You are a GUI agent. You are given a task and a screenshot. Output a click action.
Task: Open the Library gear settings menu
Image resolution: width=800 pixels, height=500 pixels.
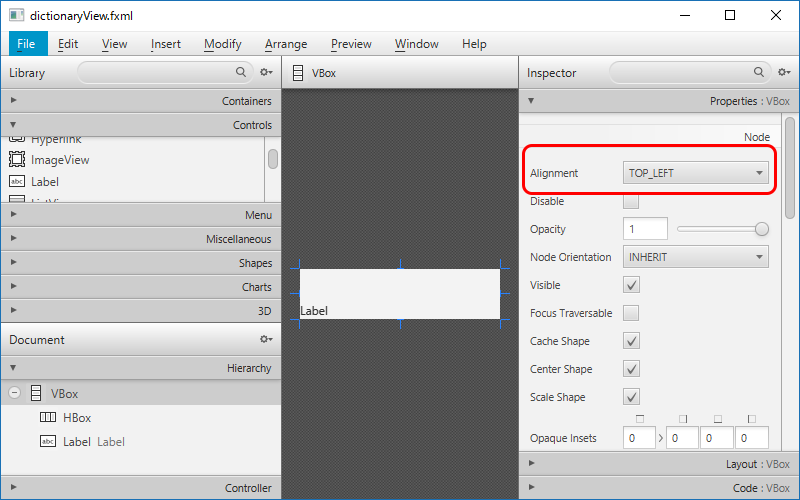point(266,73)
